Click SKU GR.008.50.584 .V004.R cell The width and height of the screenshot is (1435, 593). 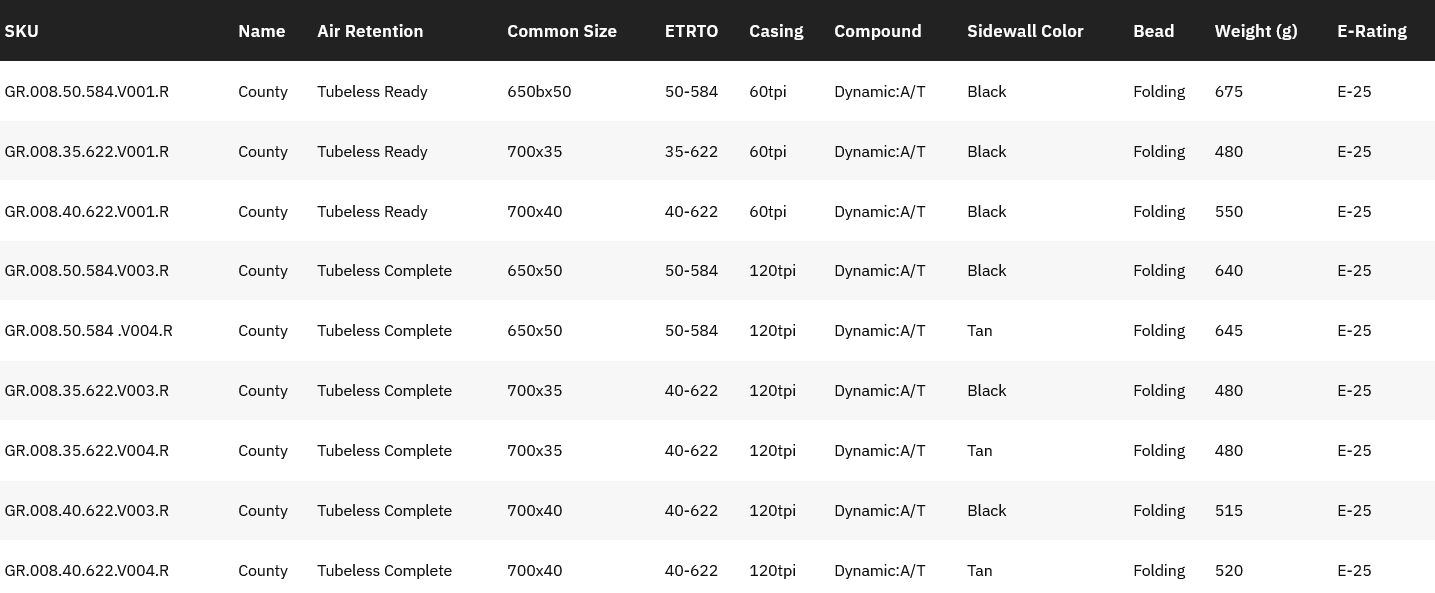click(x=89, y=331)
